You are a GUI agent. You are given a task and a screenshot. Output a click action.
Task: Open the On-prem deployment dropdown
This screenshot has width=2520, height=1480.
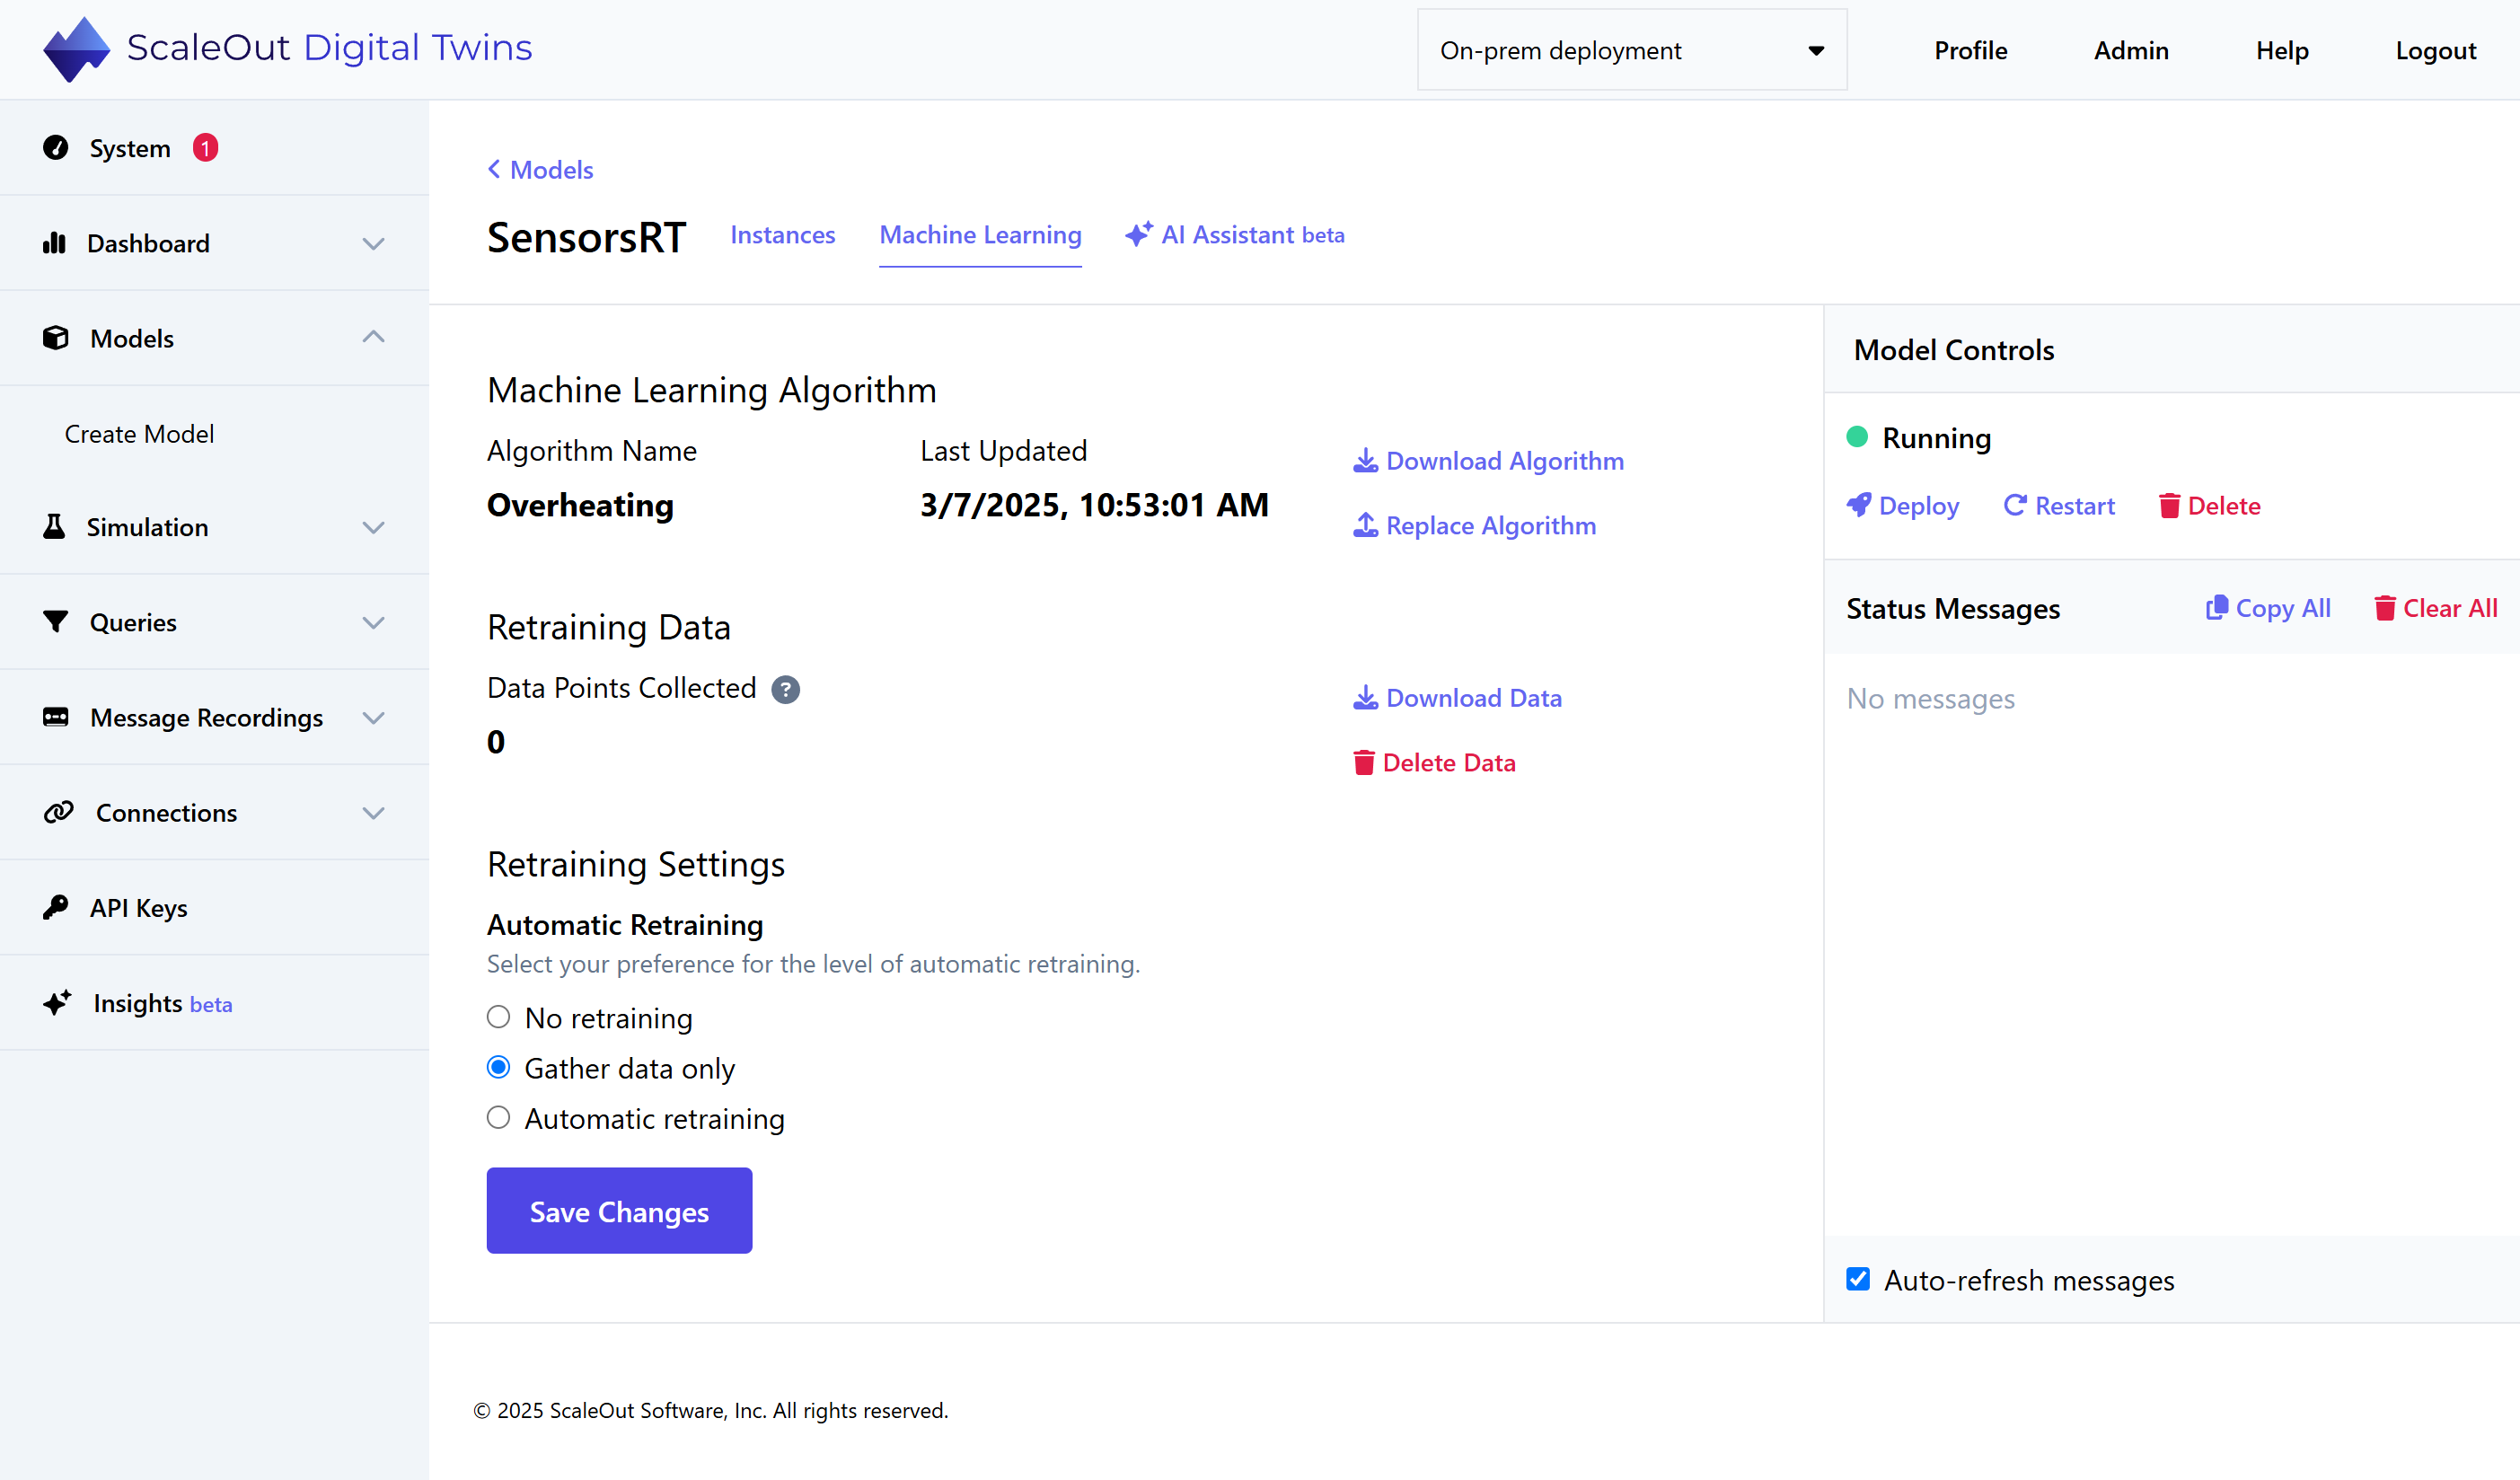coord(1632,50)
